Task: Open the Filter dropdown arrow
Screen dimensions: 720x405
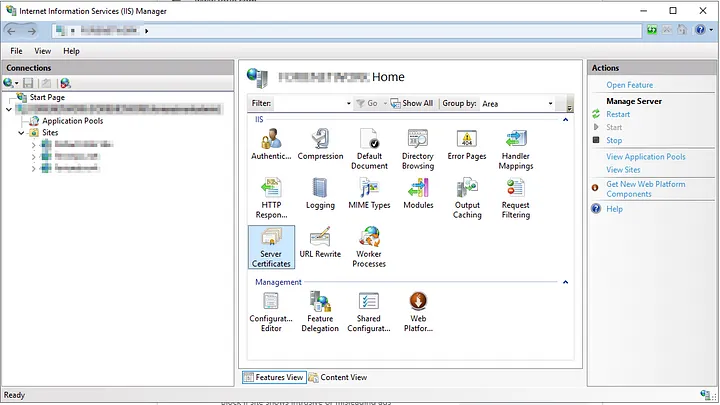Action: [349, 104]
